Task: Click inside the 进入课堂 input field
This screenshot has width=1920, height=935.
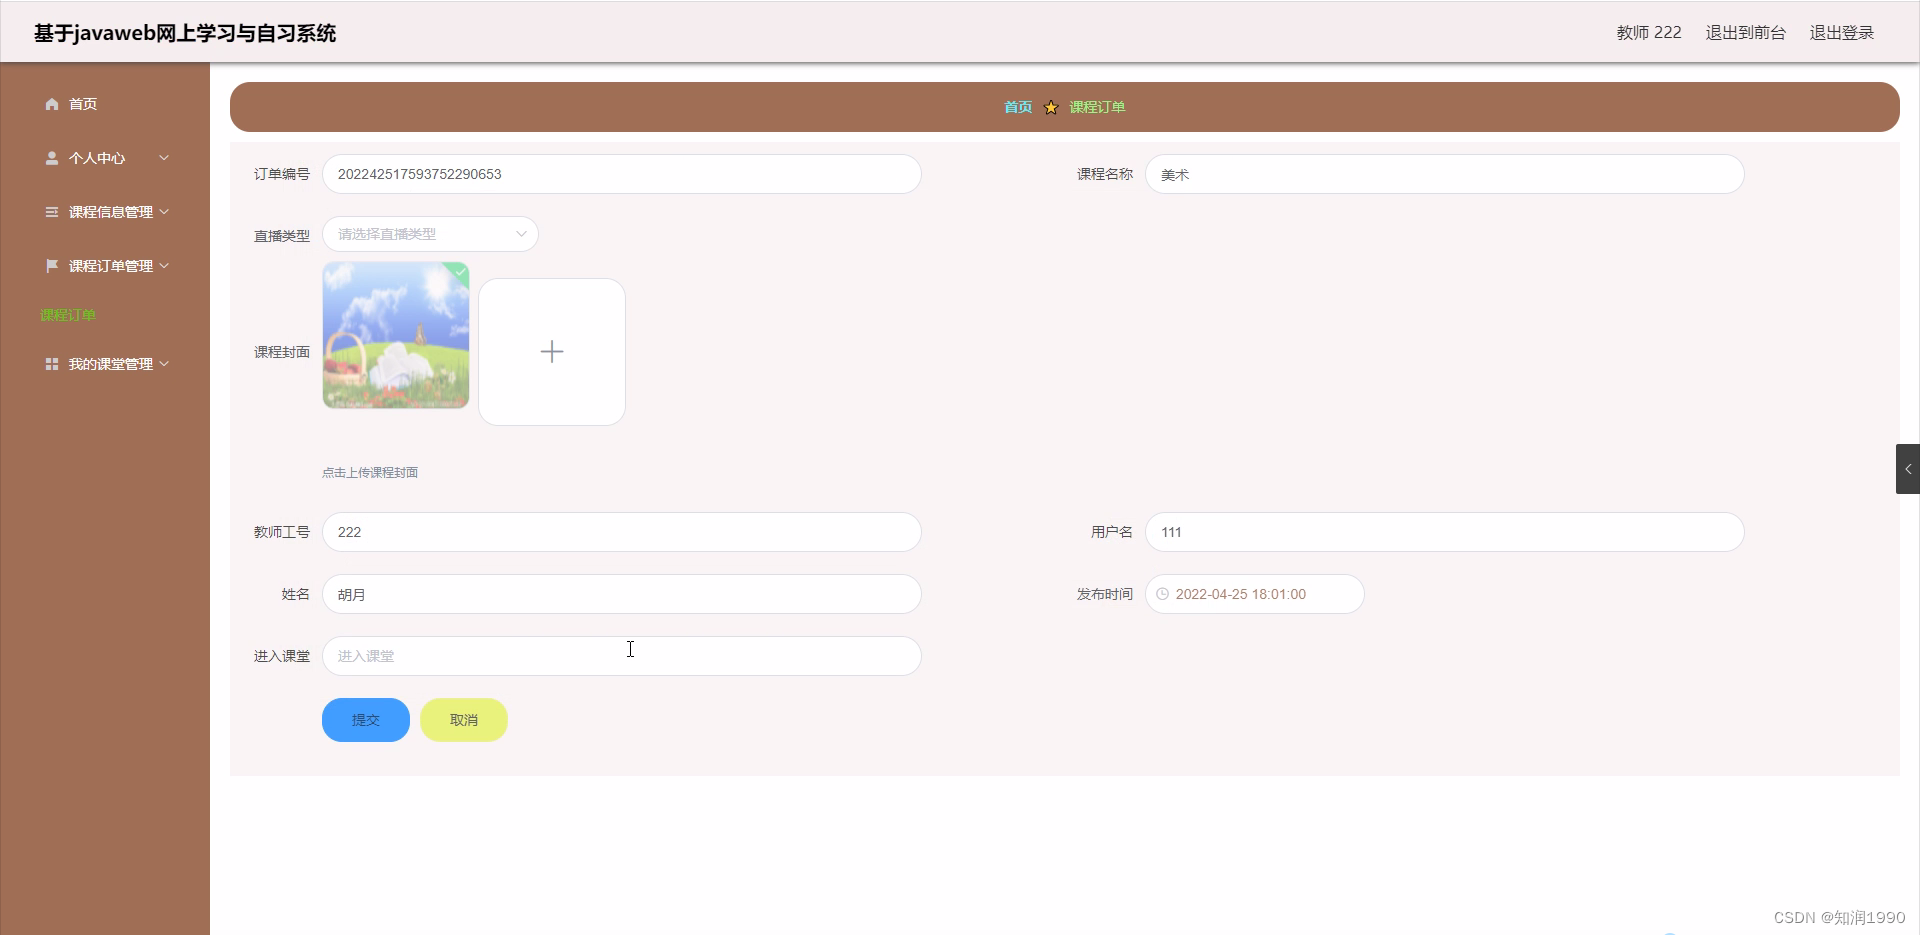Action: click(x=621, y=656)
